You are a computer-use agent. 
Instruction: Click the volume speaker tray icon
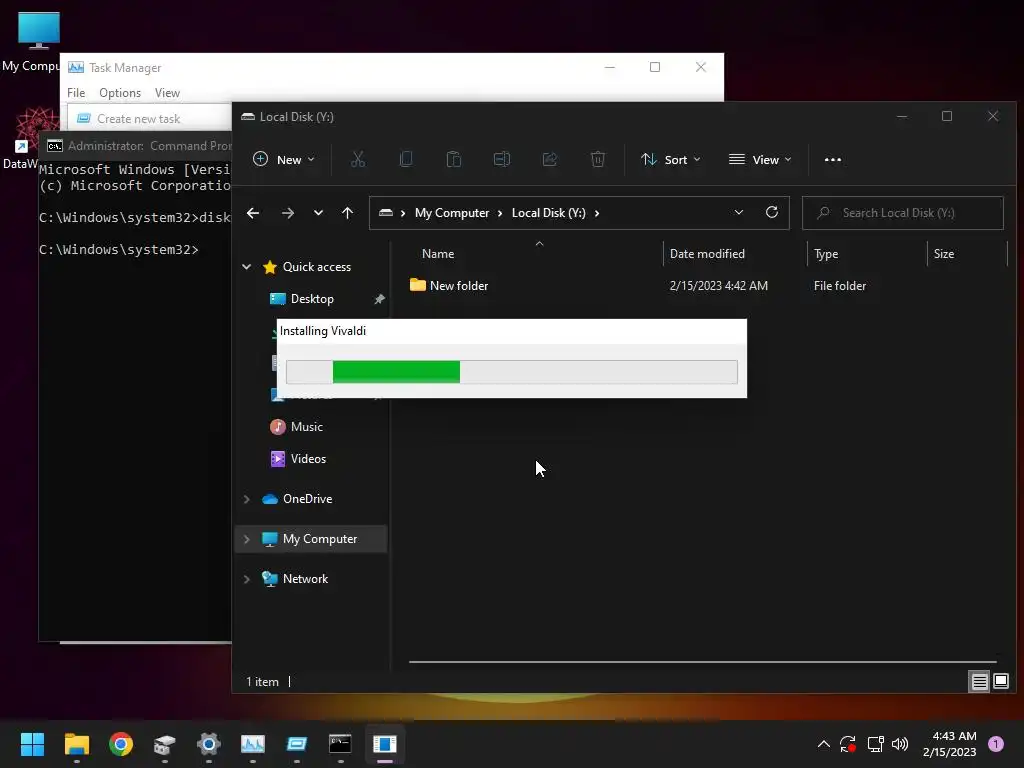tap(900, 744)
